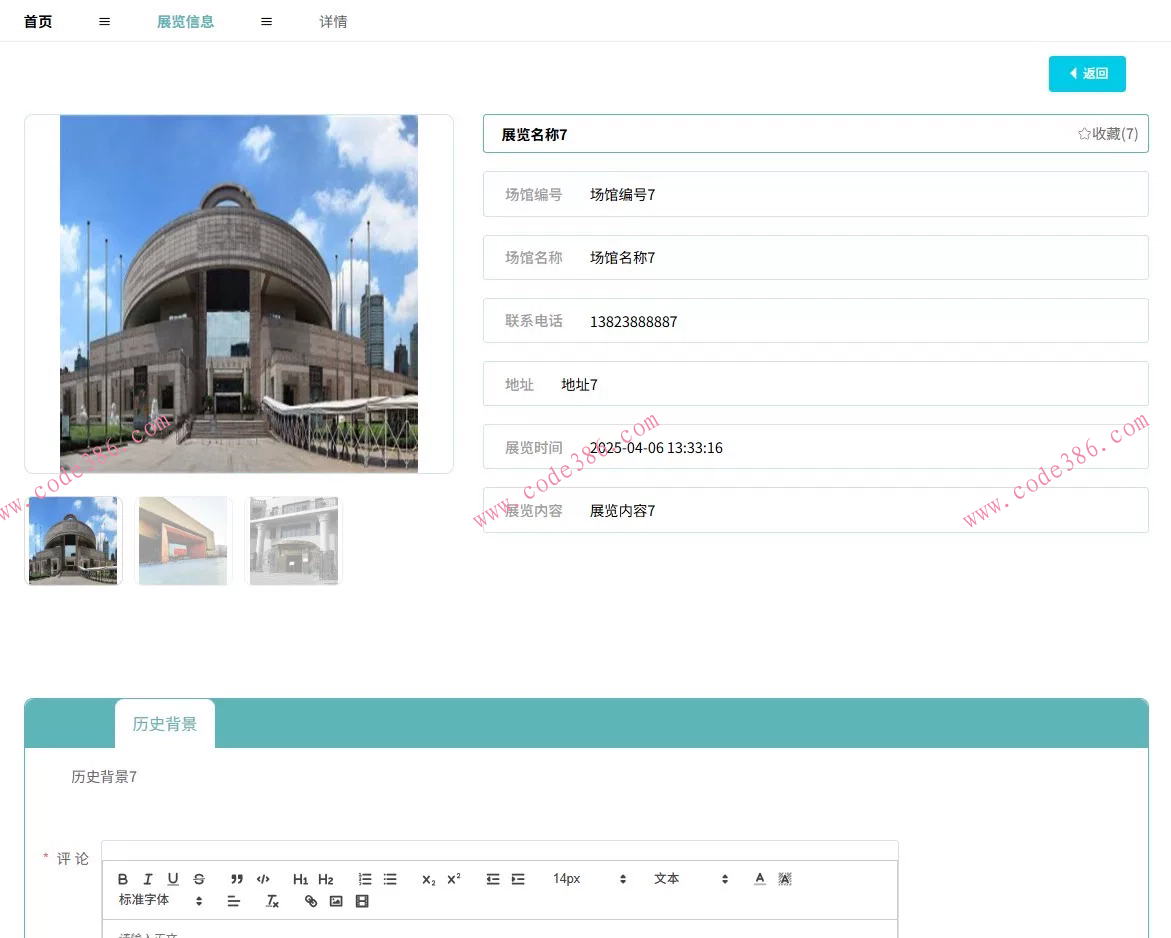1171x938 pixels.
Task: Apply superscript formatting to comment text
Action: (x=451, y=879)
